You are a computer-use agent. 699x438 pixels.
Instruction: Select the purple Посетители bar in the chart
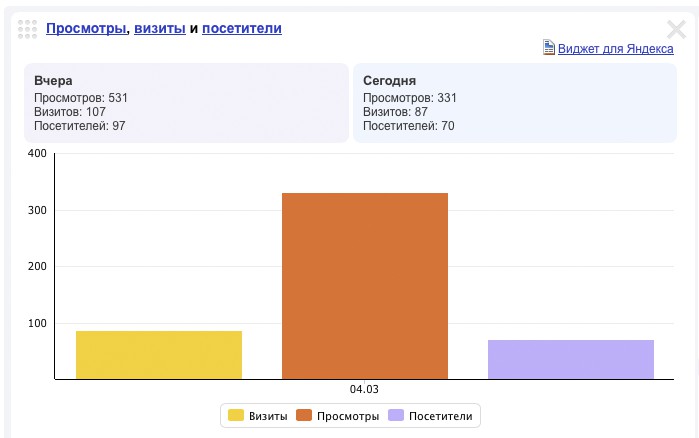pyautogui.click(x=571, y=360)
